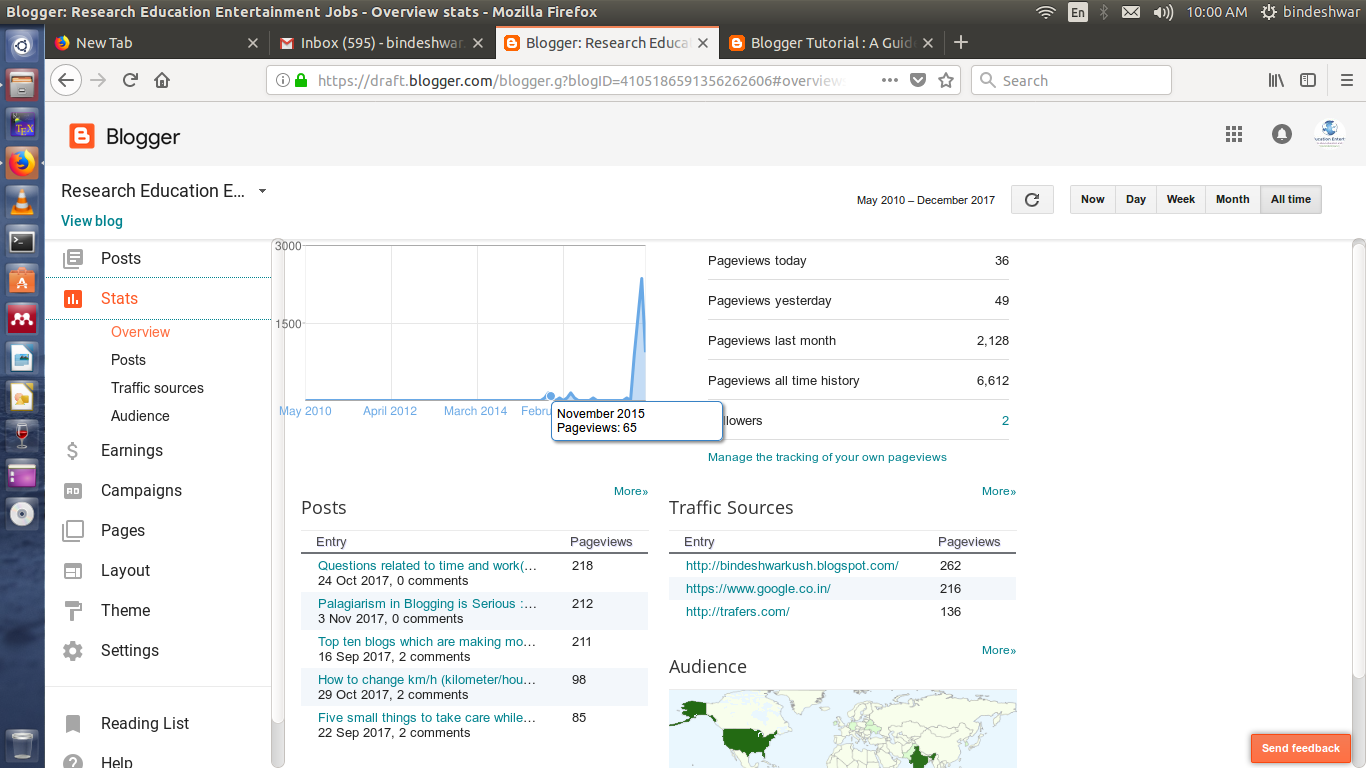This screenshot has height=768, width=1366.
Task: Click the Audience world map
Action: click(843, 728)
